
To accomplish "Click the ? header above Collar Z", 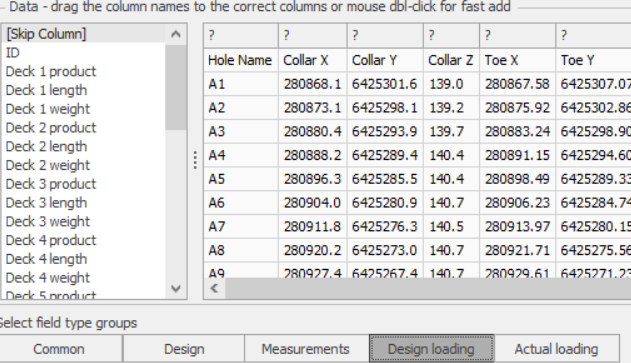I will click(451, 35).
